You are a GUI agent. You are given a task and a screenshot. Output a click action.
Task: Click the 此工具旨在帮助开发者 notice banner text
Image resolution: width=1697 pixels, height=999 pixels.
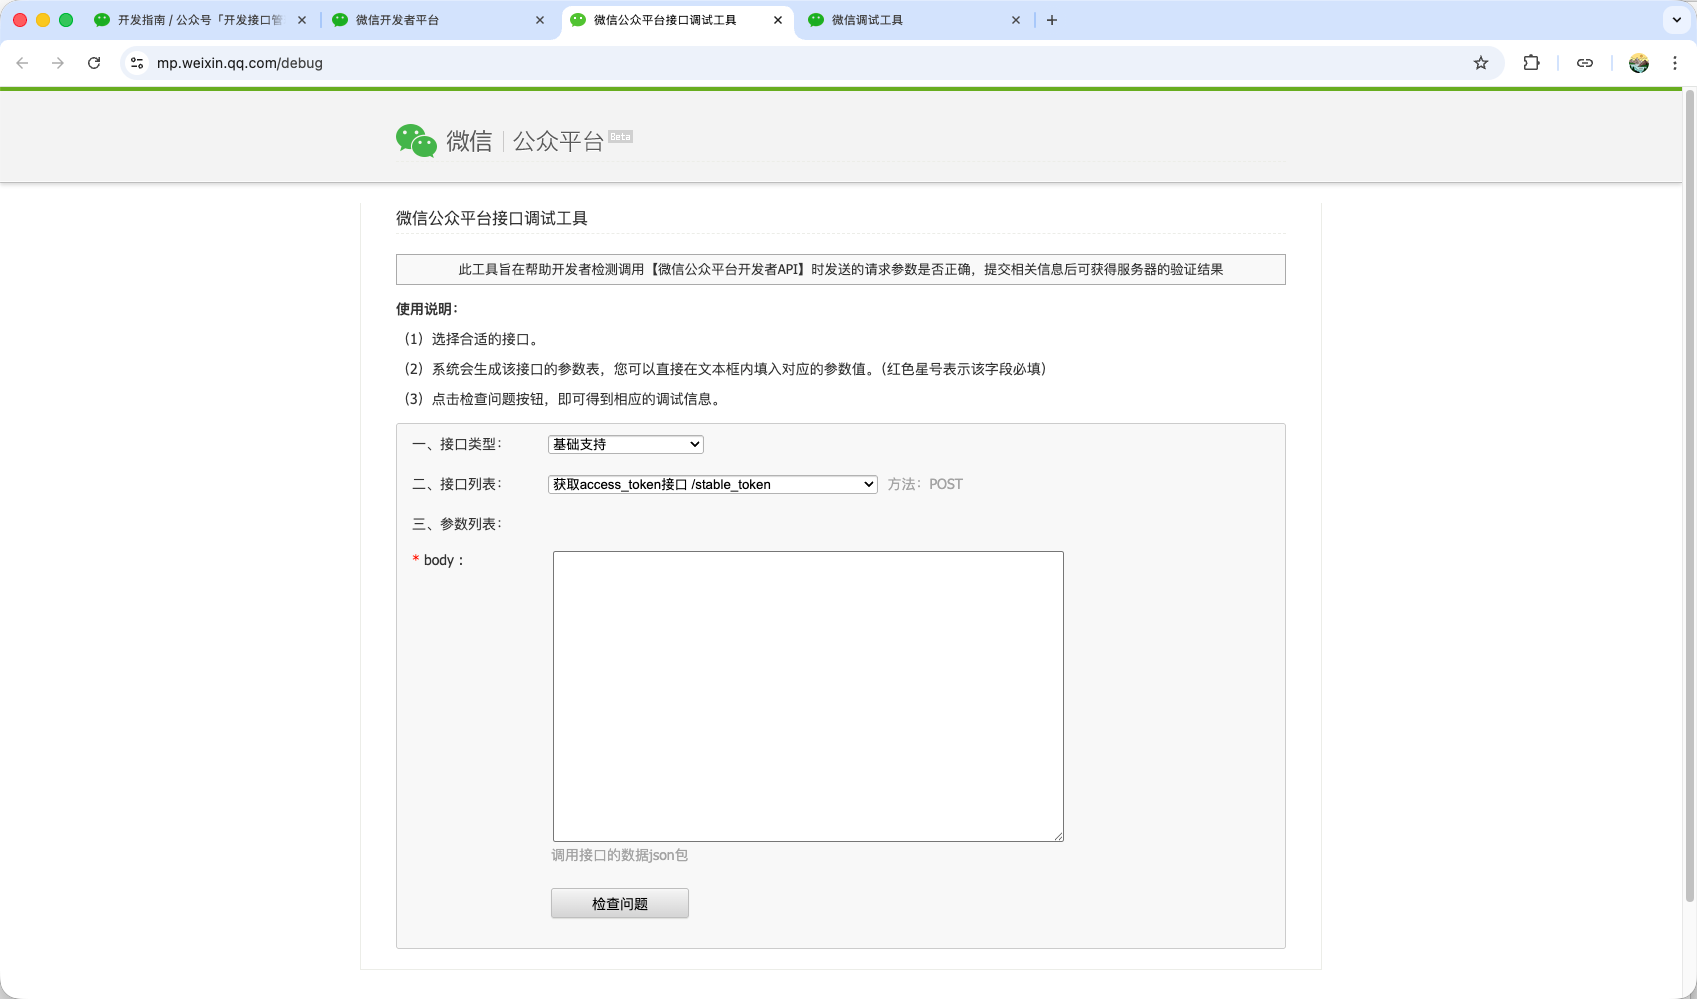pos(841,269)
